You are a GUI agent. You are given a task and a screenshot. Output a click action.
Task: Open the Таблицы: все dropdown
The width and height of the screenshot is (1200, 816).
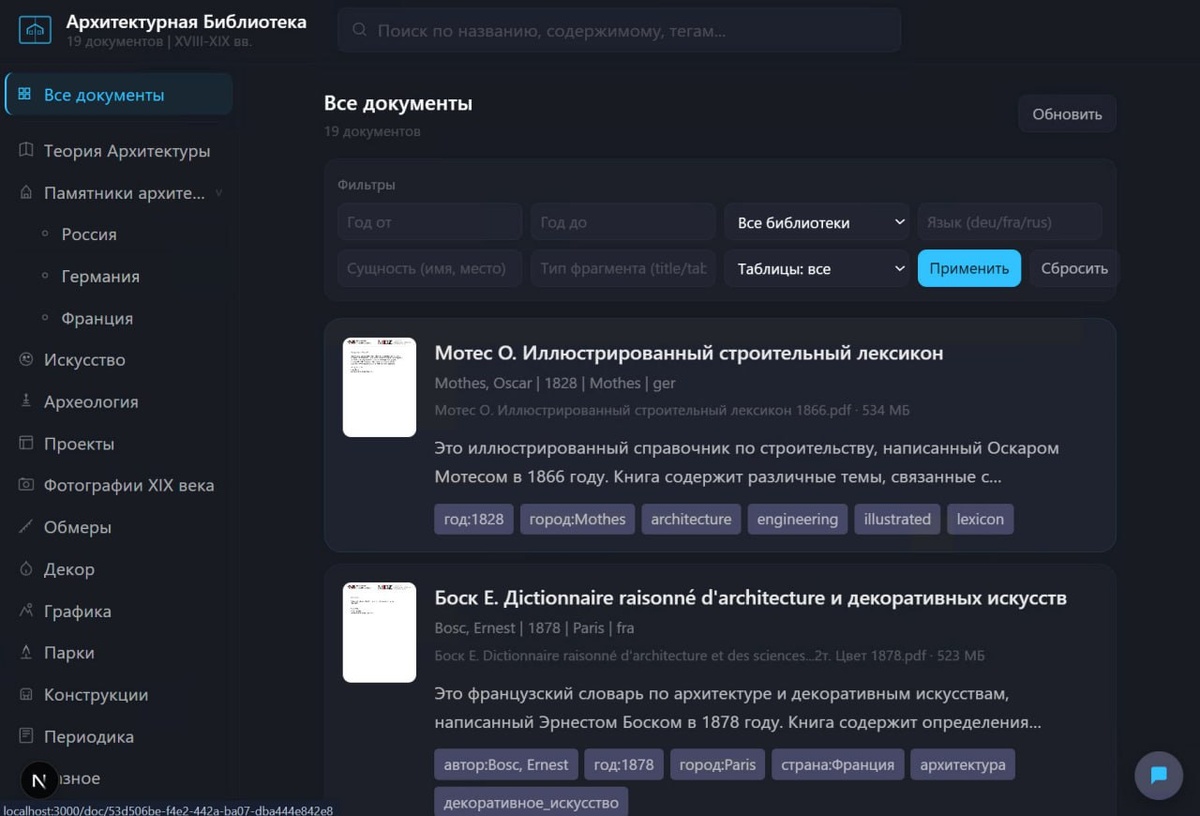[x=817, y=268]
